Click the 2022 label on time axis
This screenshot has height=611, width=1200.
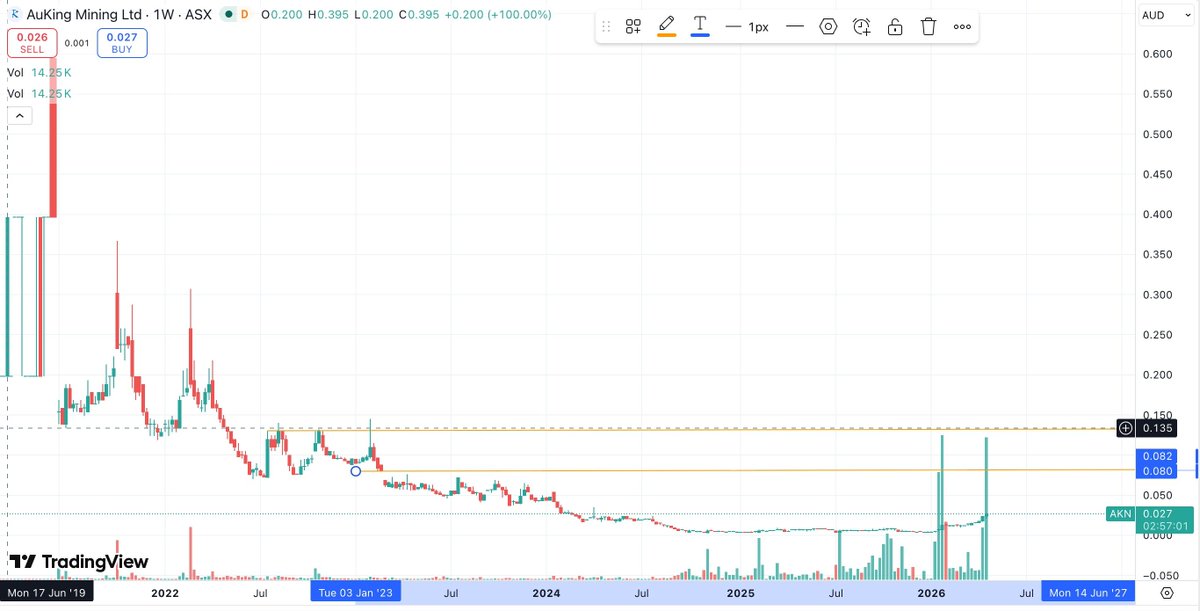164,593
